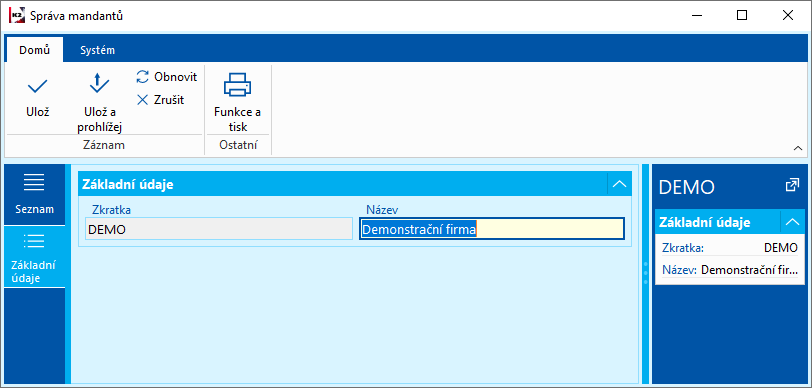812x388 pixels.
Task: Click the DEMO heading in preview panel
Action: (x=687, y=187)
